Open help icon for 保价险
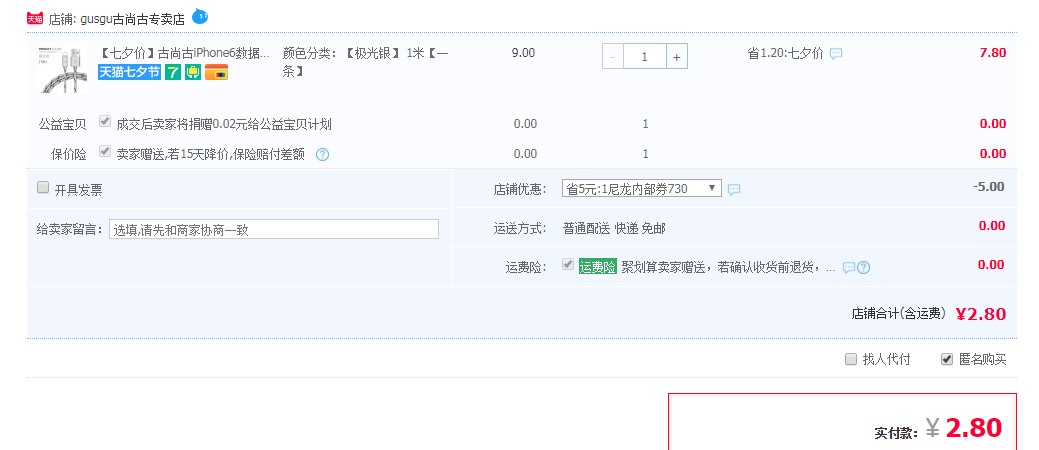 322,154
